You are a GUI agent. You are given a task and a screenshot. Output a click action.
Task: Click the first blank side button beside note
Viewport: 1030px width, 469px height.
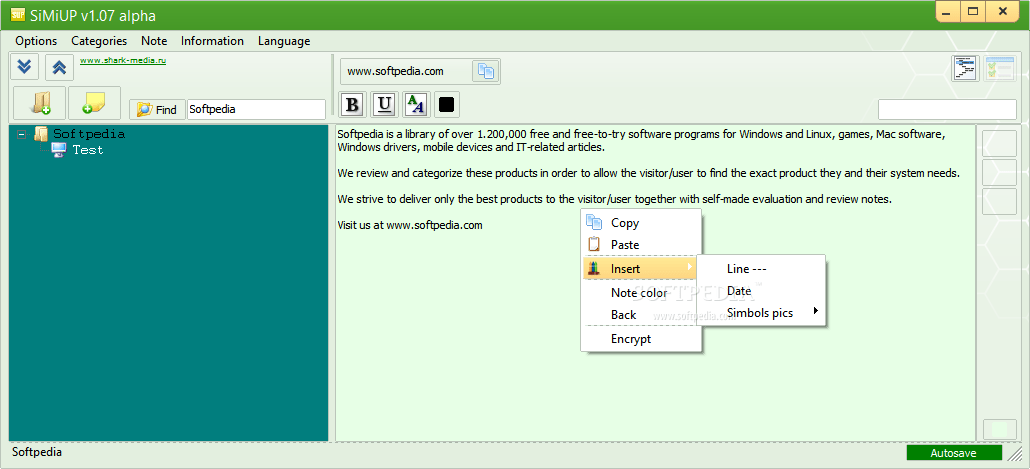999,143
